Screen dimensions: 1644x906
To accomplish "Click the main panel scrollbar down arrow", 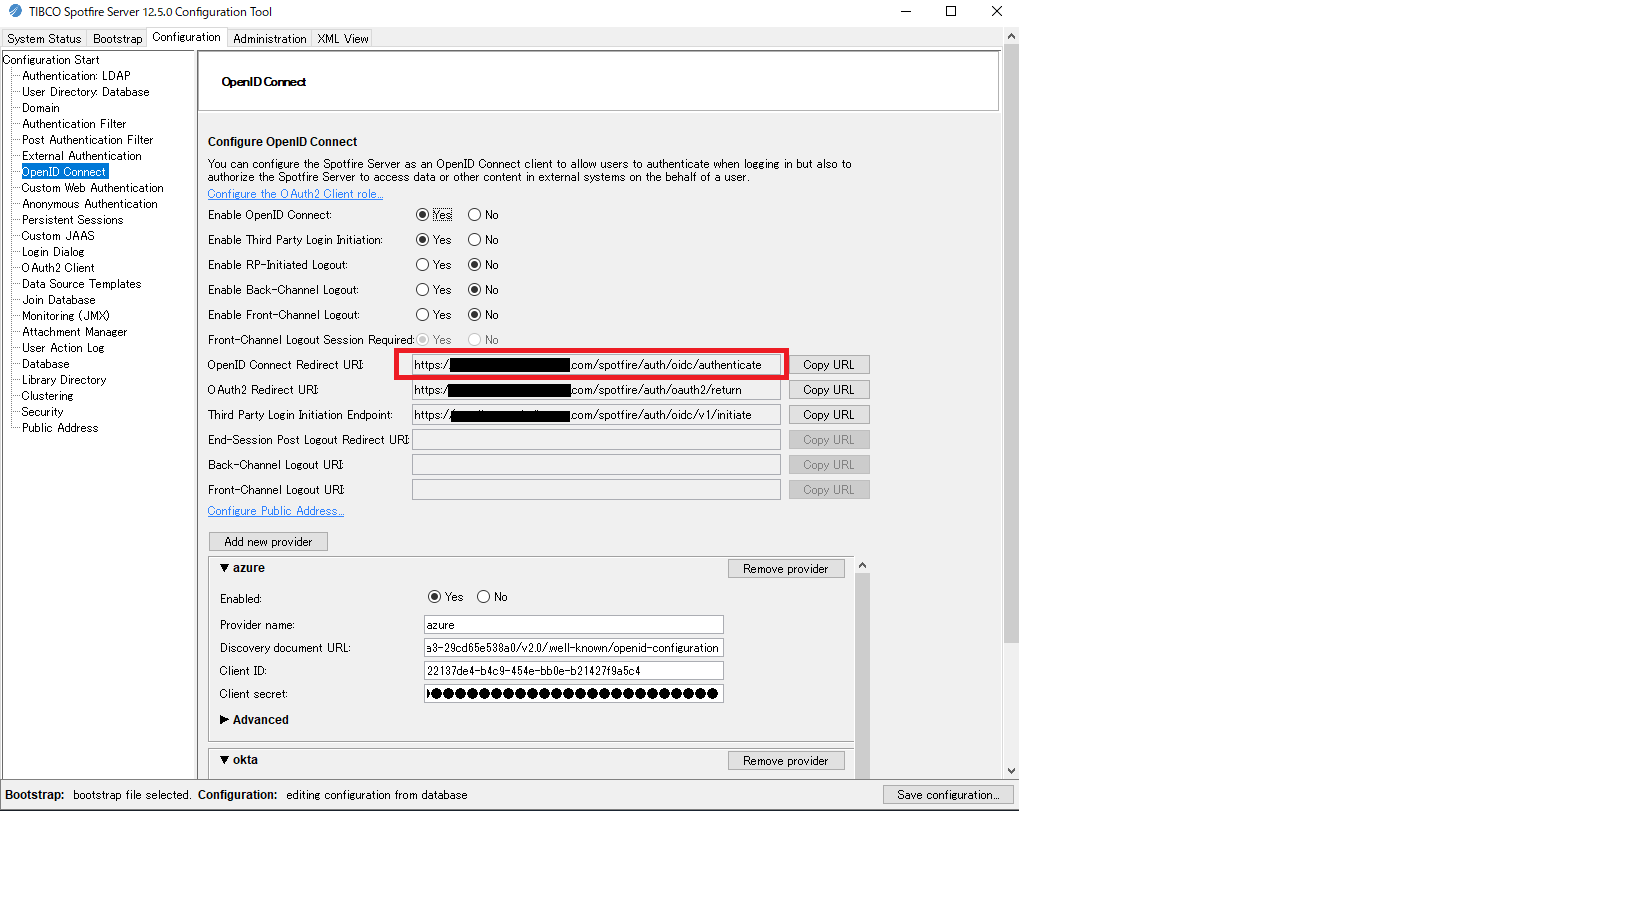I will point(1011,771).
